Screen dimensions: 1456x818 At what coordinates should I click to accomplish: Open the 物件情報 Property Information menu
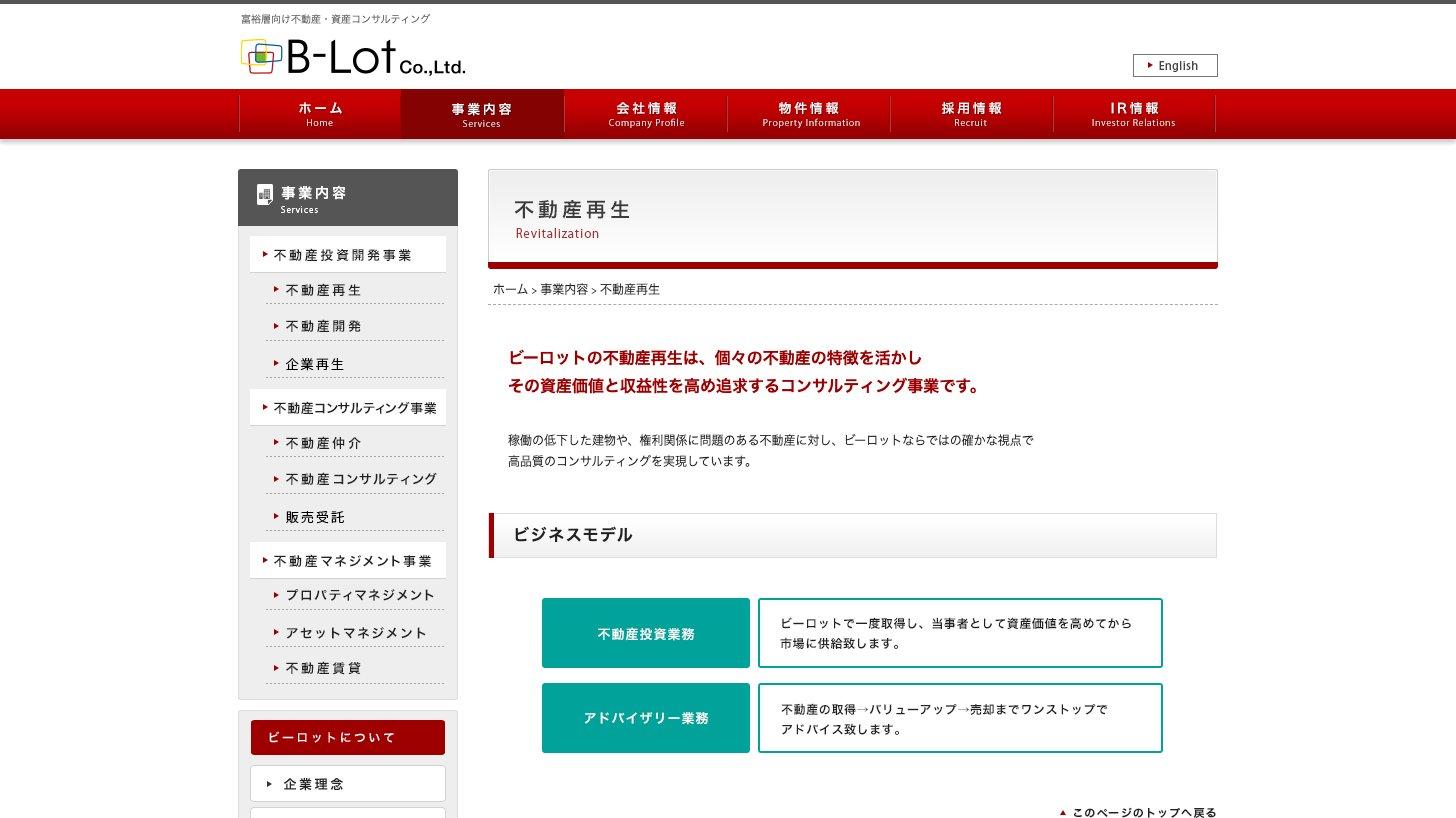[x=809, y=114]
